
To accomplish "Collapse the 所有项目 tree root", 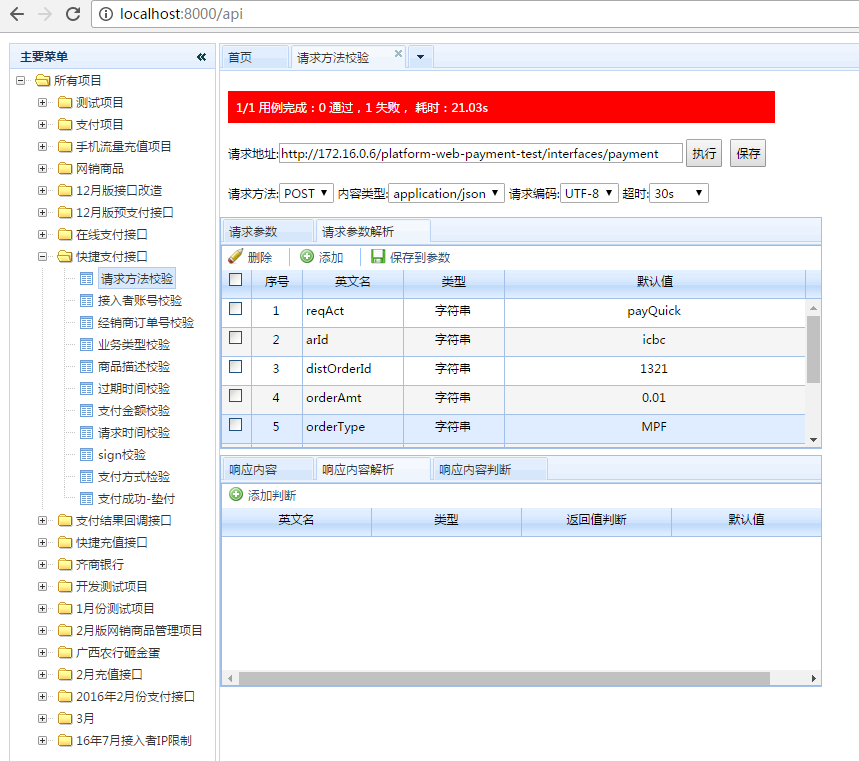I will (20, 81).
